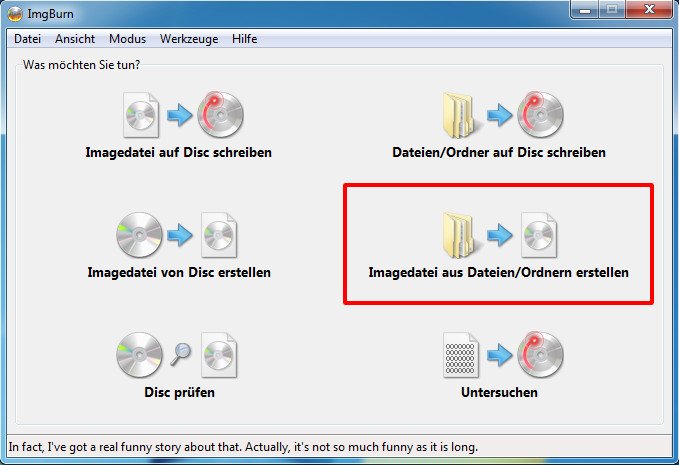Select the 'Disc prüfen' label
Viewport: 679px width, 465px height.
179,392
